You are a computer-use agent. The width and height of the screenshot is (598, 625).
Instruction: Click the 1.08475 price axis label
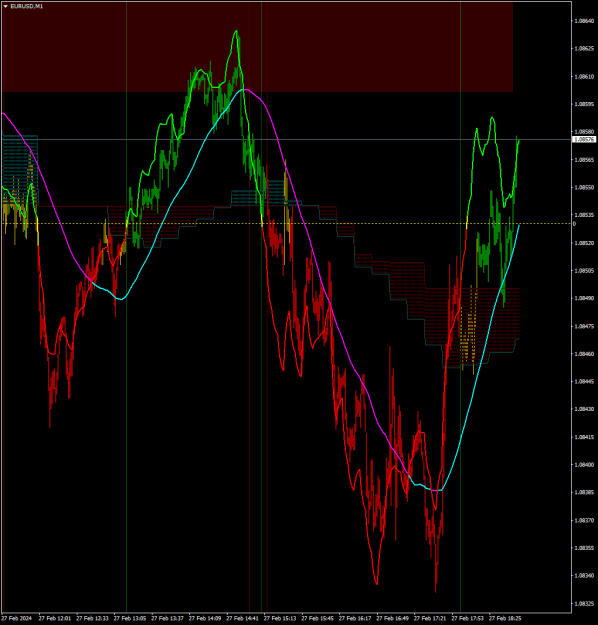tap(584, 326)
